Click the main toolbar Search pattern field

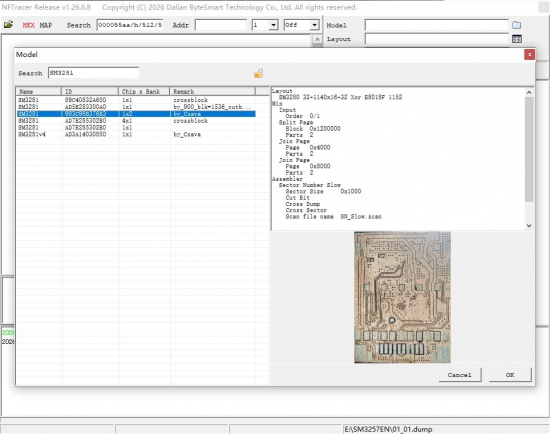coord(130,25)
